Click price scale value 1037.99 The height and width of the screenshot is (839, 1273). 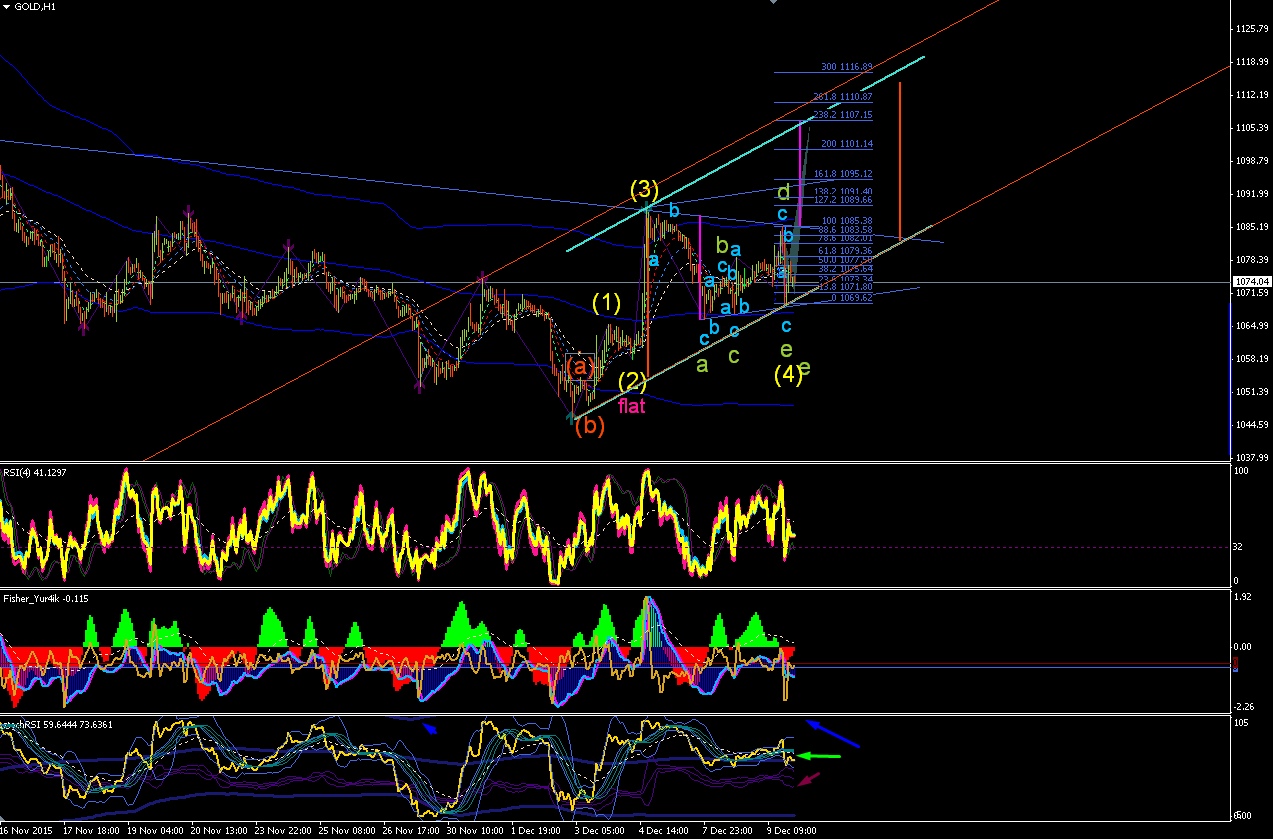[x=1252, y=457]
